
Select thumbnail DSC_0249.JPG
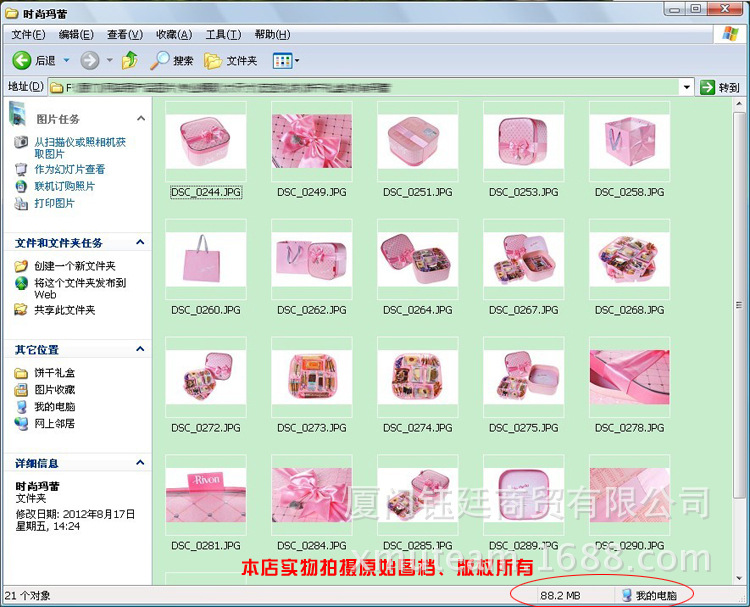click(312, 142)
